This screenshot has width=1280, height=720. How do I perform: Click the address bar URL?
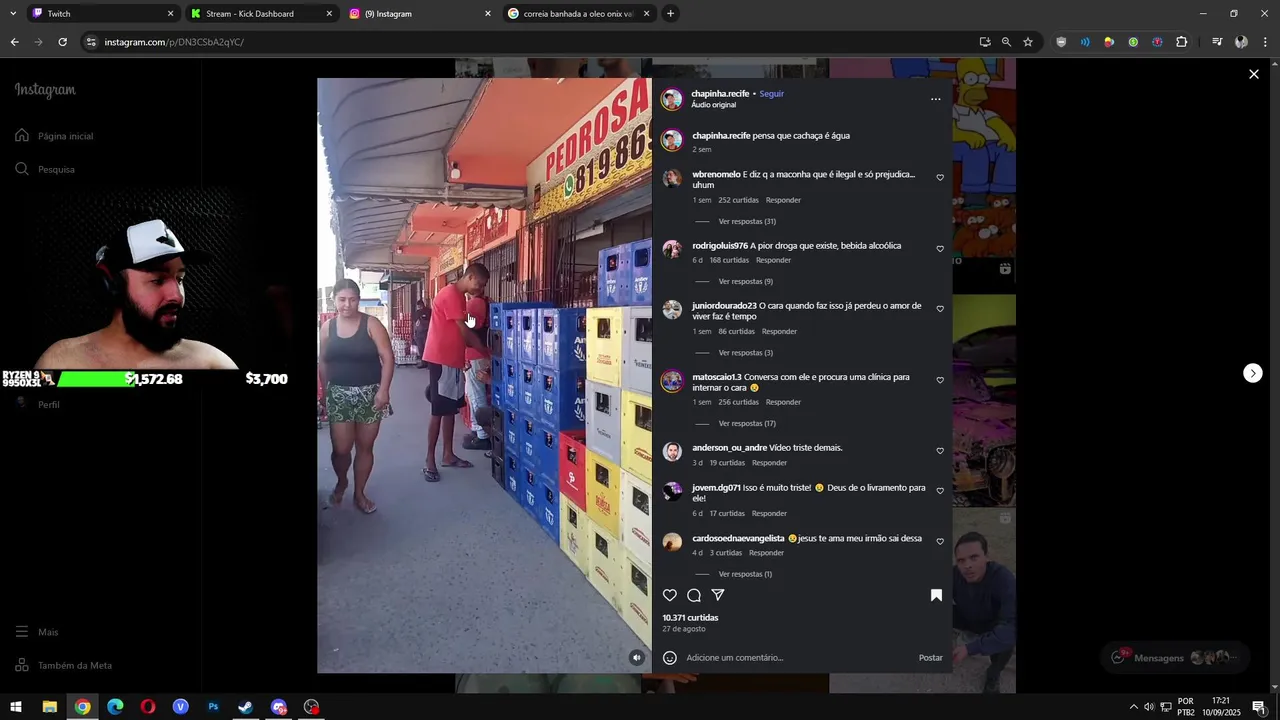coord(174,42)
